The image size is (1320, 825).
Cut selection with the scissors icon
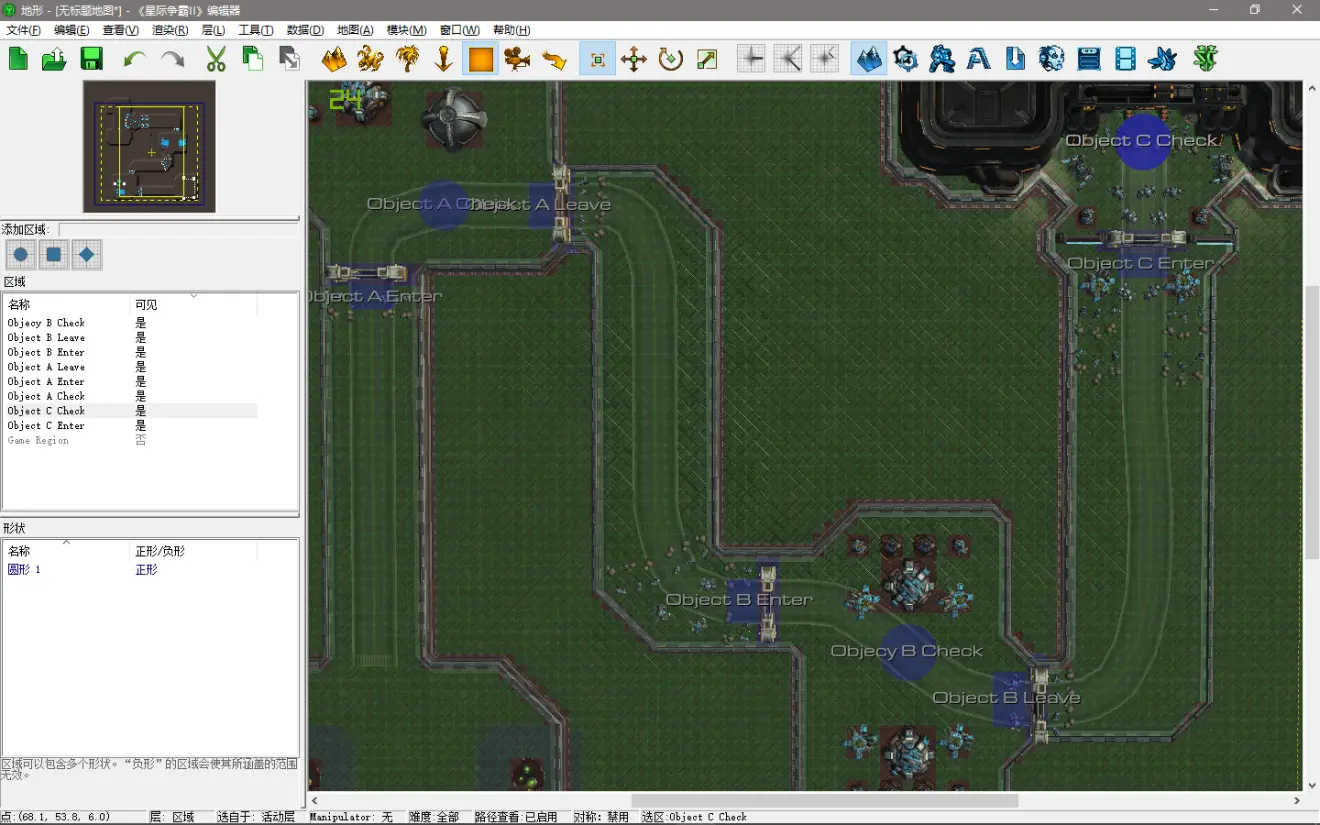pyautogui.click(x=216, y=59)
